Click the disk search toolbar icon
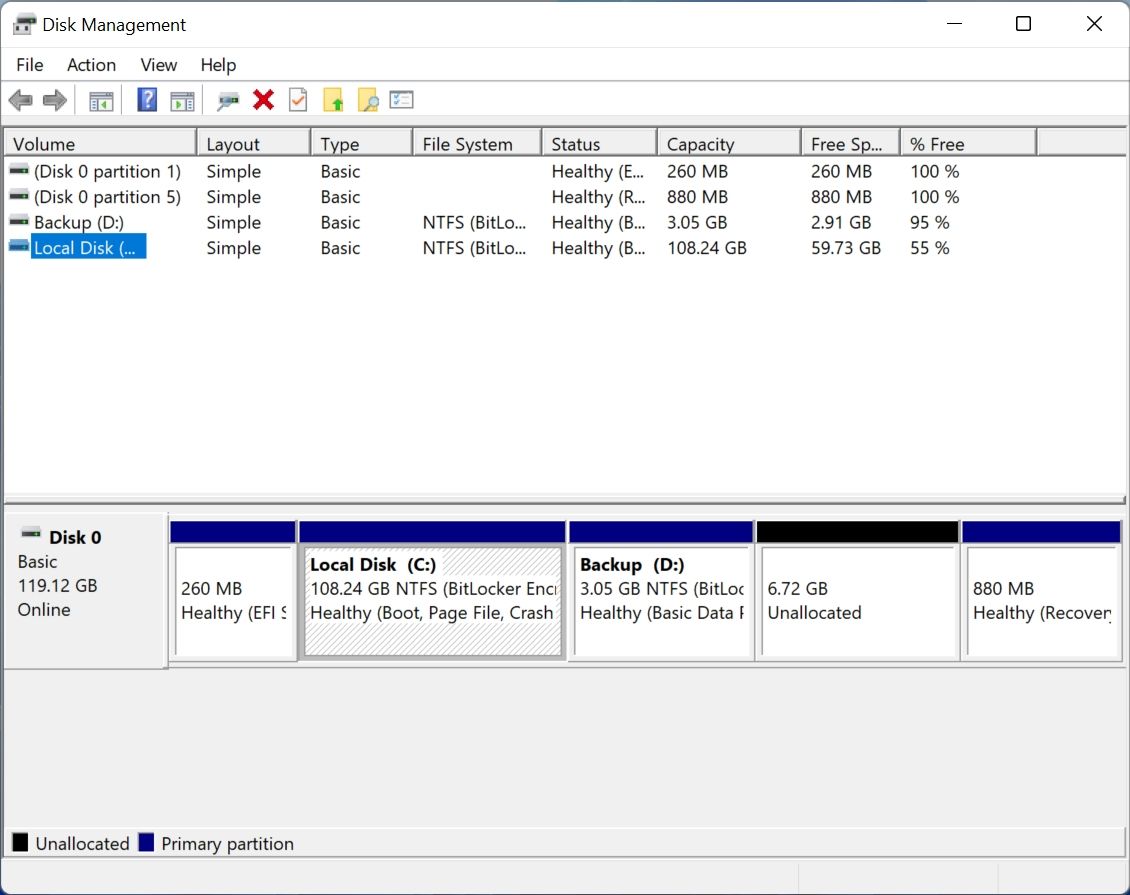The image size is (1130, 895). tap(227, 99)
